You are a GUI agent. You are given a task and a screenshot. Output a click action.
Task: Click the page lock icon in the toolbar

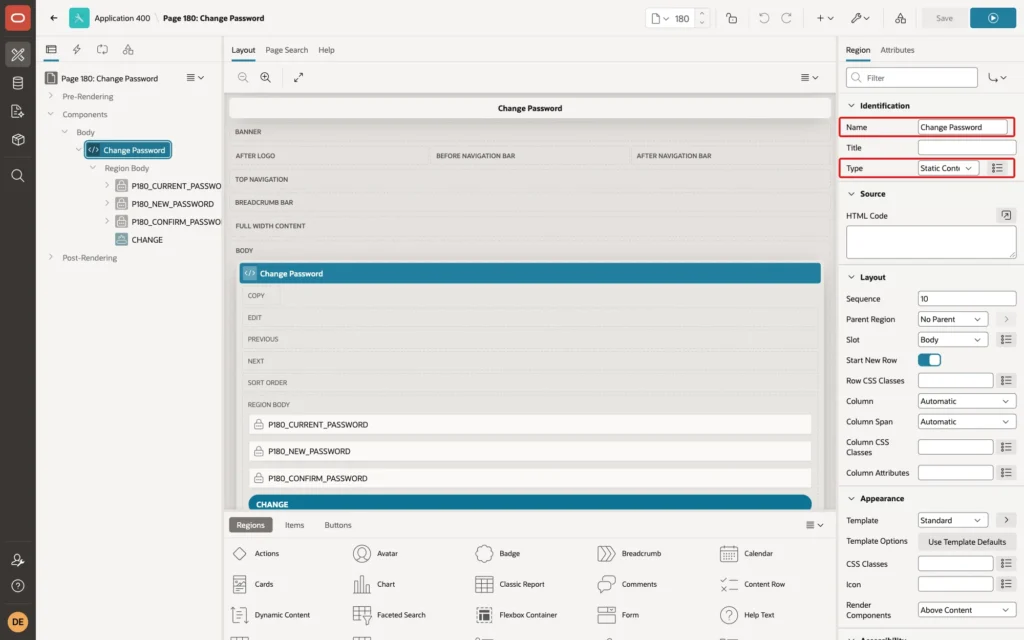(731, 18)
